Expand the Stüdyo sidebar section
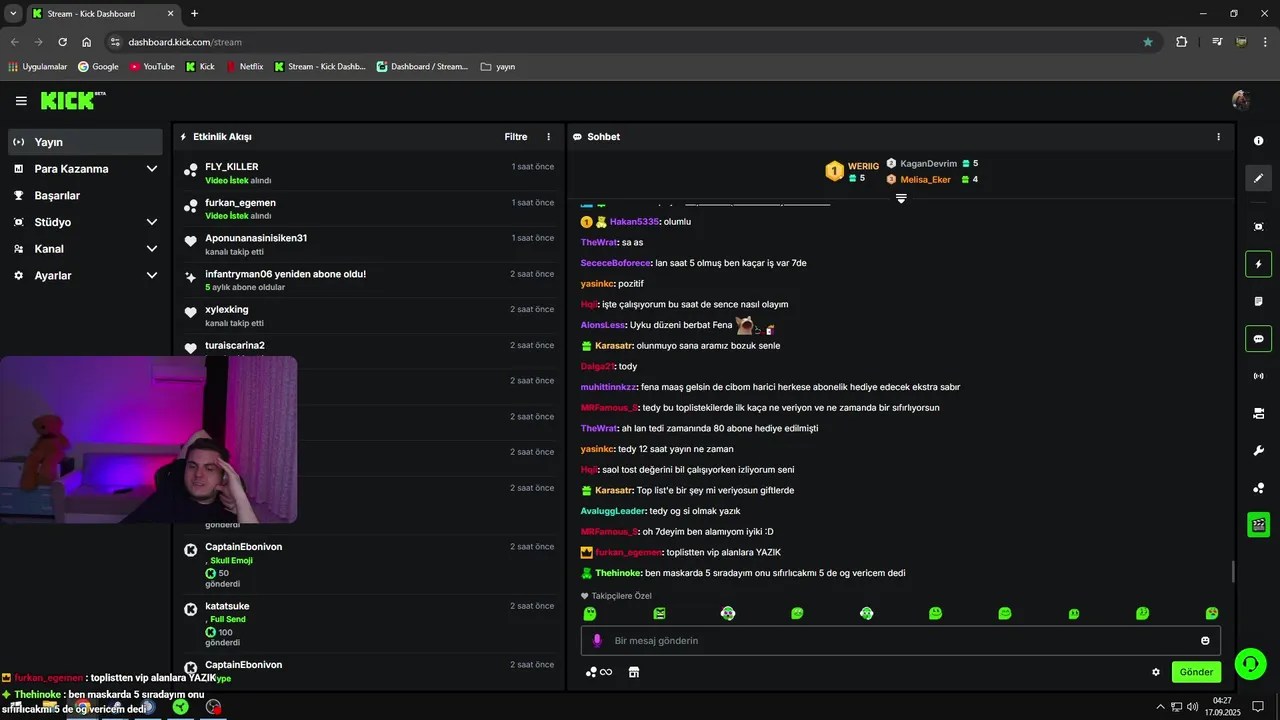1280x720 pixels. 86,222
